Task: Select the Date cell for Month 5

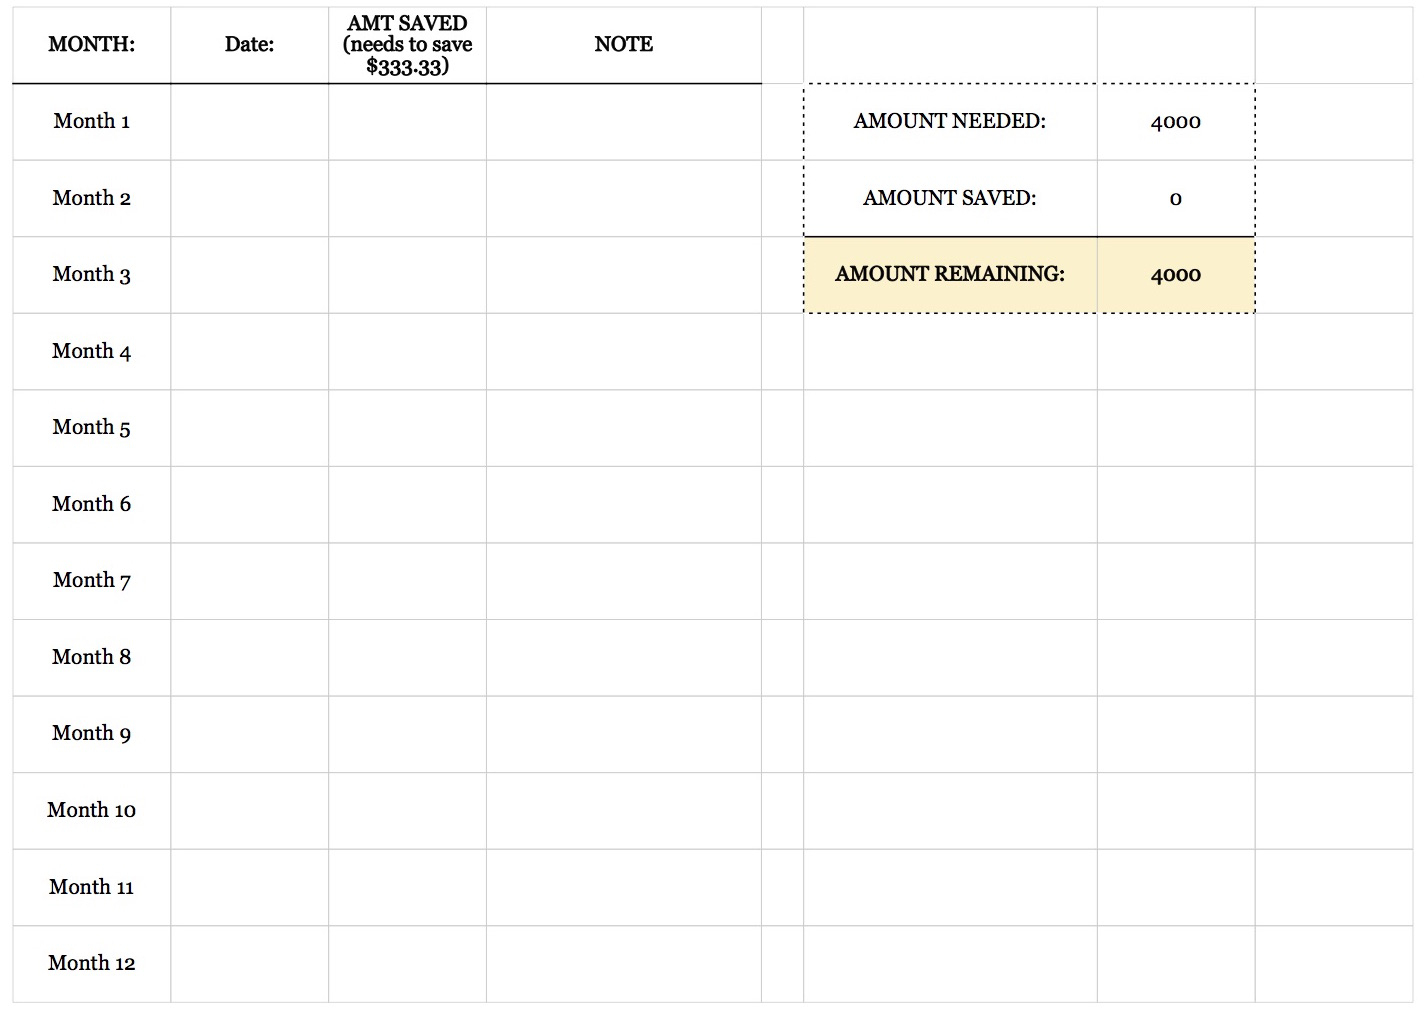Action: pos(249,428)
